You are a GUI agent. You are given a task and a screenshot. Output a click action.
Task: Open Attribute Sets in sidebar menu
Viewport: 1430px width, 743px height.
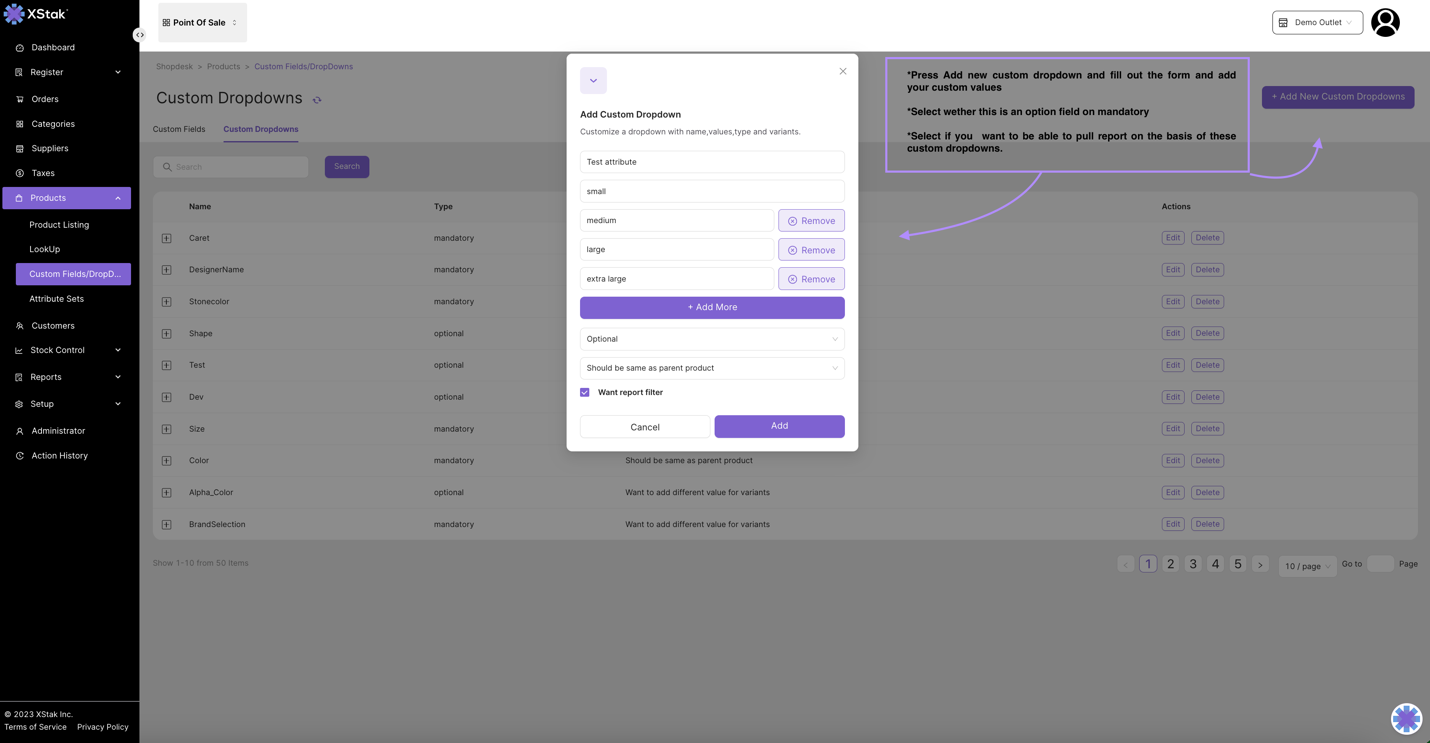point(56,299)
